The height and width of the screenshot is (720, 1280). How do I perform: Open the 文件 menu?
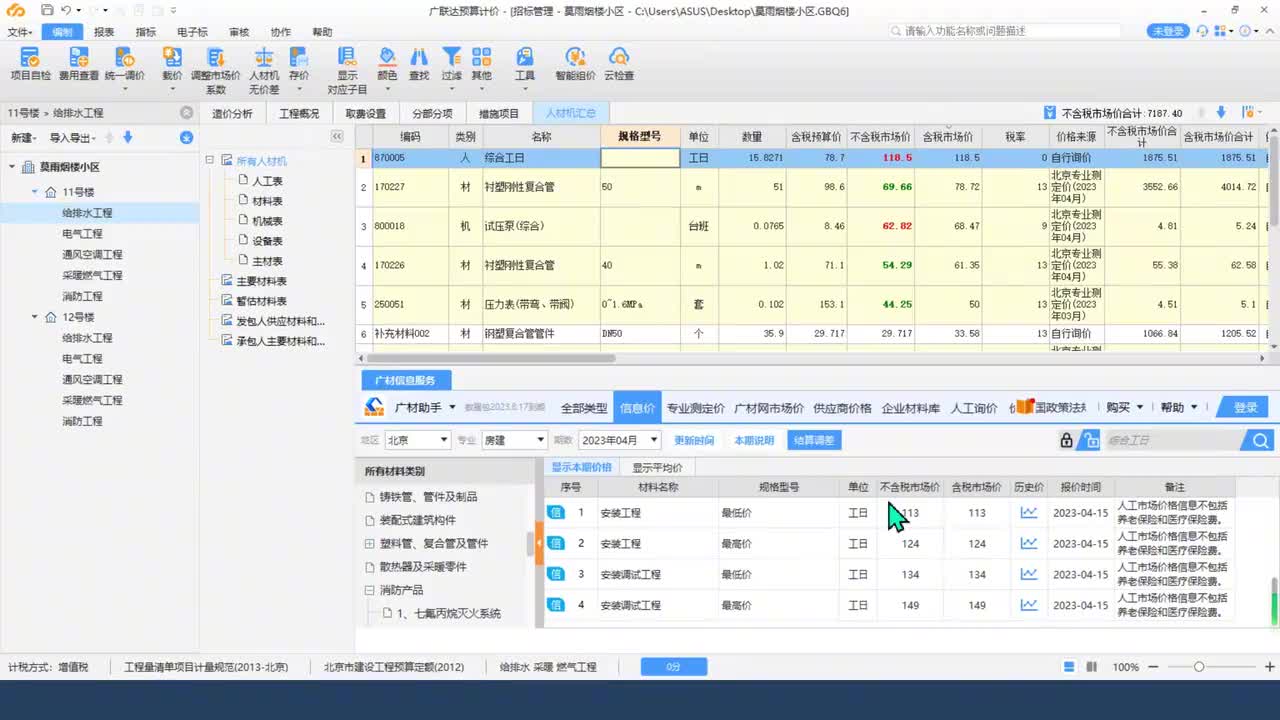(x=19, y=32)
